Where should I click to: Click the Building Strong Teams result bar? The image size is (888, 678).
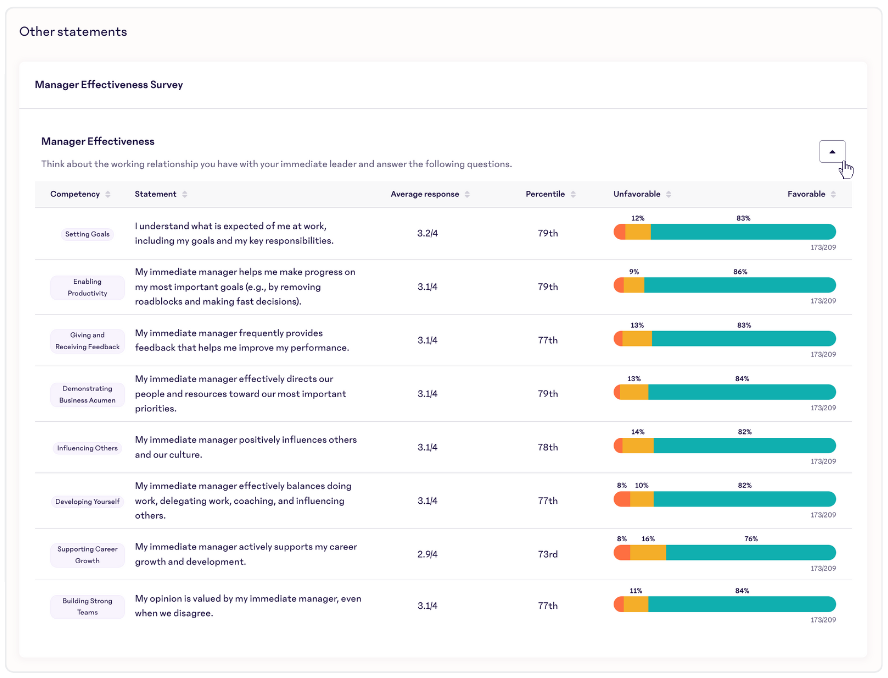(x=725, y=604)
